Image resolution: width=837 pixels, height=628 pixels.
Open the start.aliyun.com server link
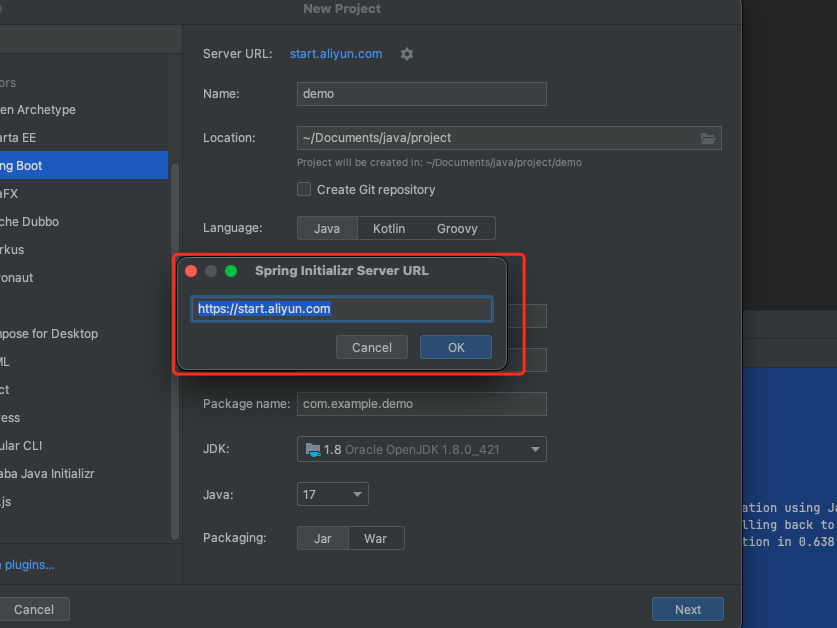click(336, 54)
